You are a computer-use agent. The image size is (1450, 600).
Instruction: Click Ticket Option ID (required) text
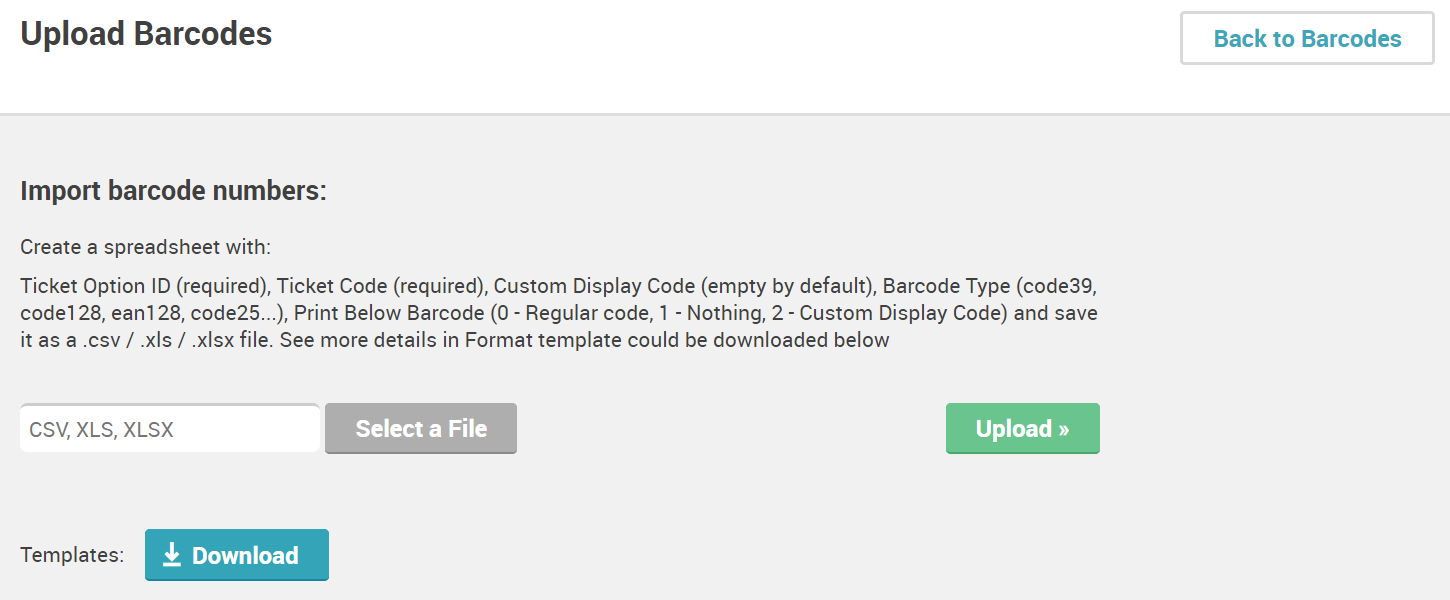[145, 287]
